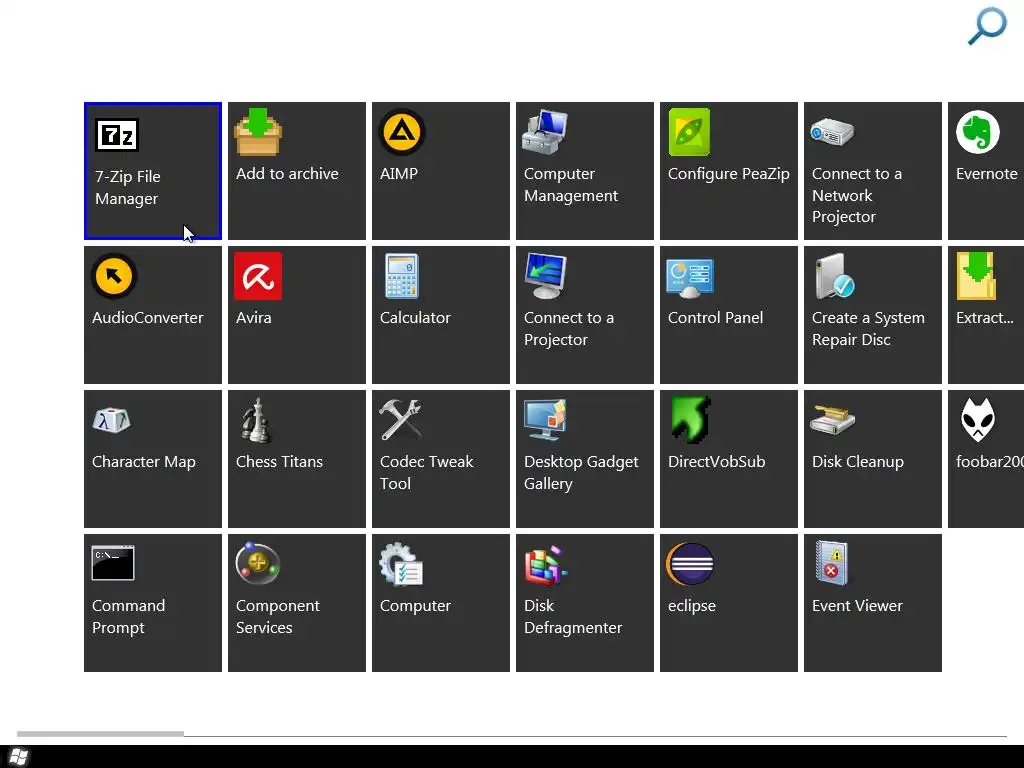Launch Avira antivirus icon

[258, 276]
